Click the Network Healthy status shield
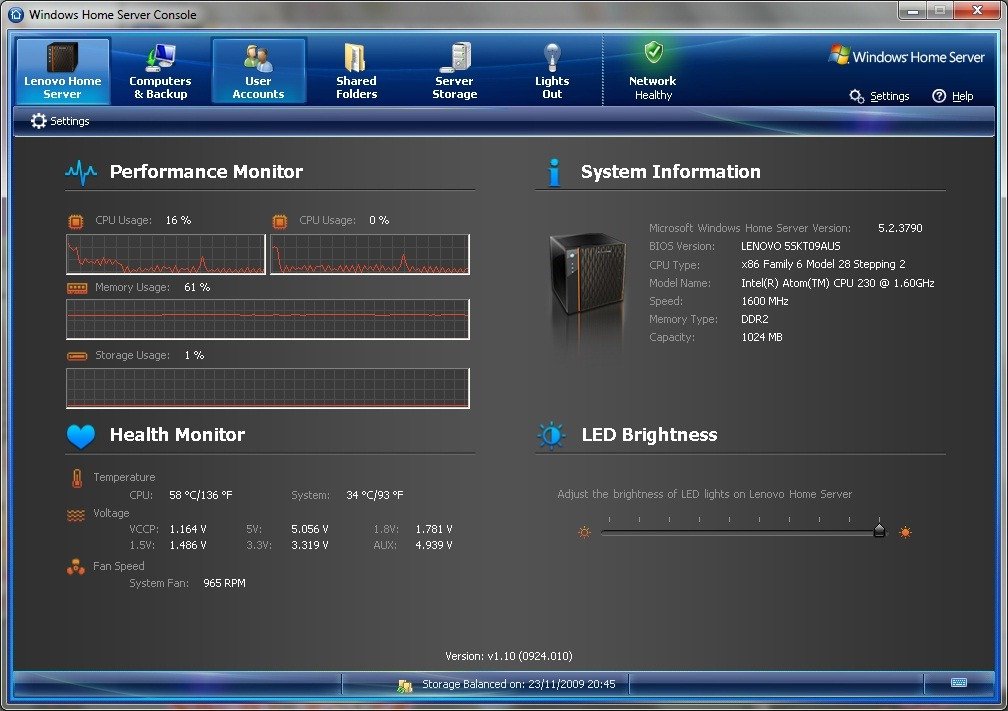 [654, 51]
